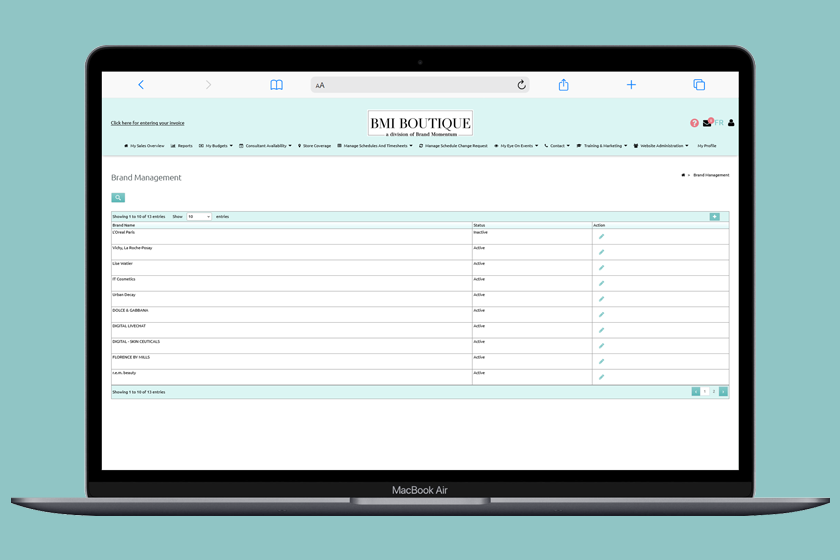This screenshot has width=840, height=560.
Task: Click here for entering your invoice link
Action: 147,123
